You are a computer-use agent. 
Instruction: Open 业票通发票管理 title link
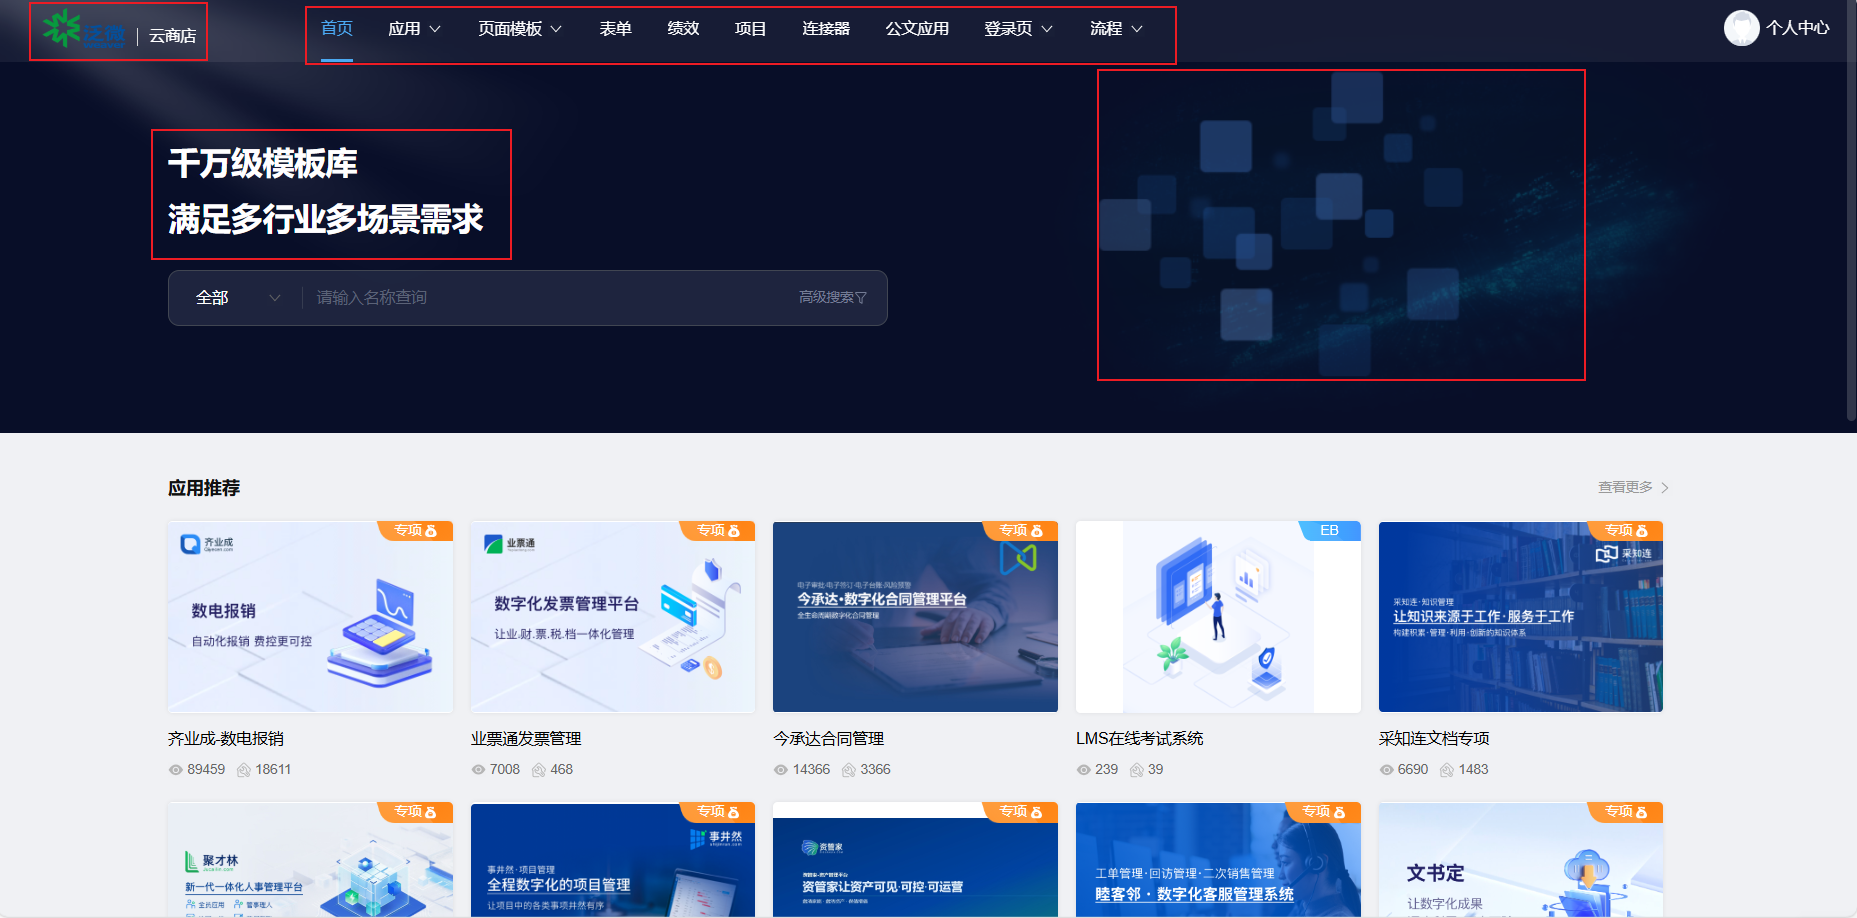coord(526,739)
